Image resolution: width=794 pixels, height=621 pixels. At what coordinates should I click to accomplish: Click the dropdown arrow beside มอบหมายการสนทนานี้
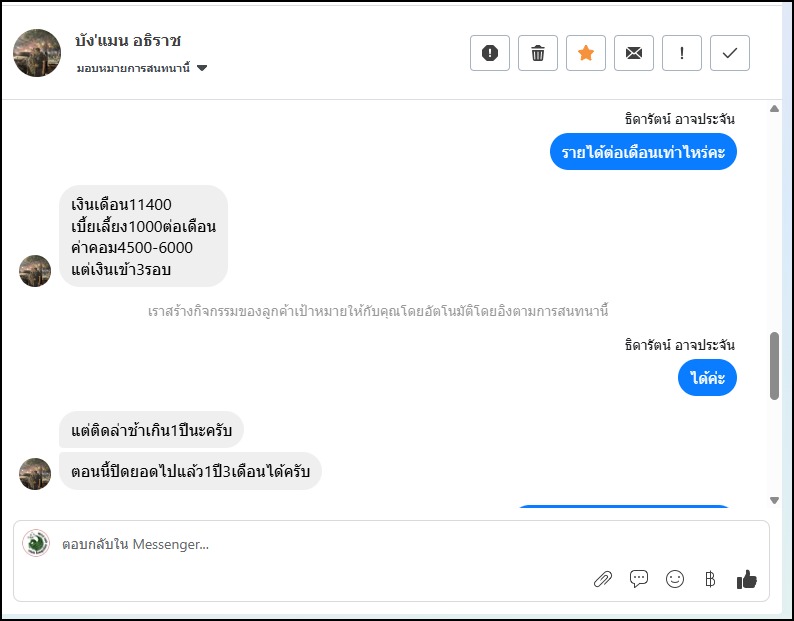202,68
